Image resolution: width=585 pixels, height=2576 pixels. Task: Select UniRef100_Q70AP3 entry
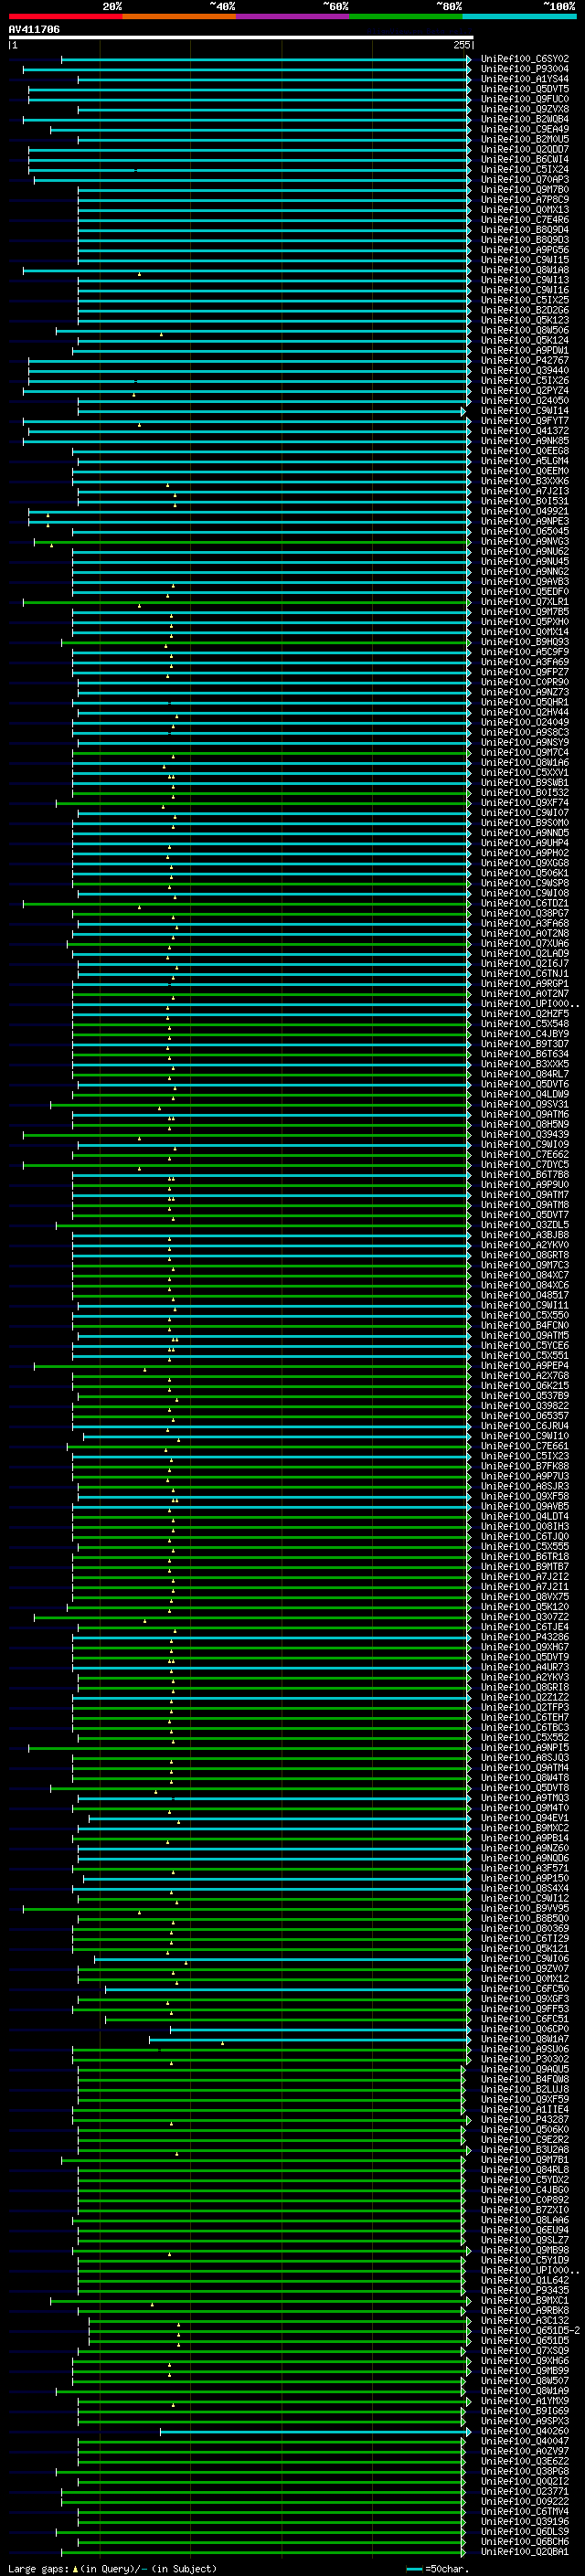524,180
